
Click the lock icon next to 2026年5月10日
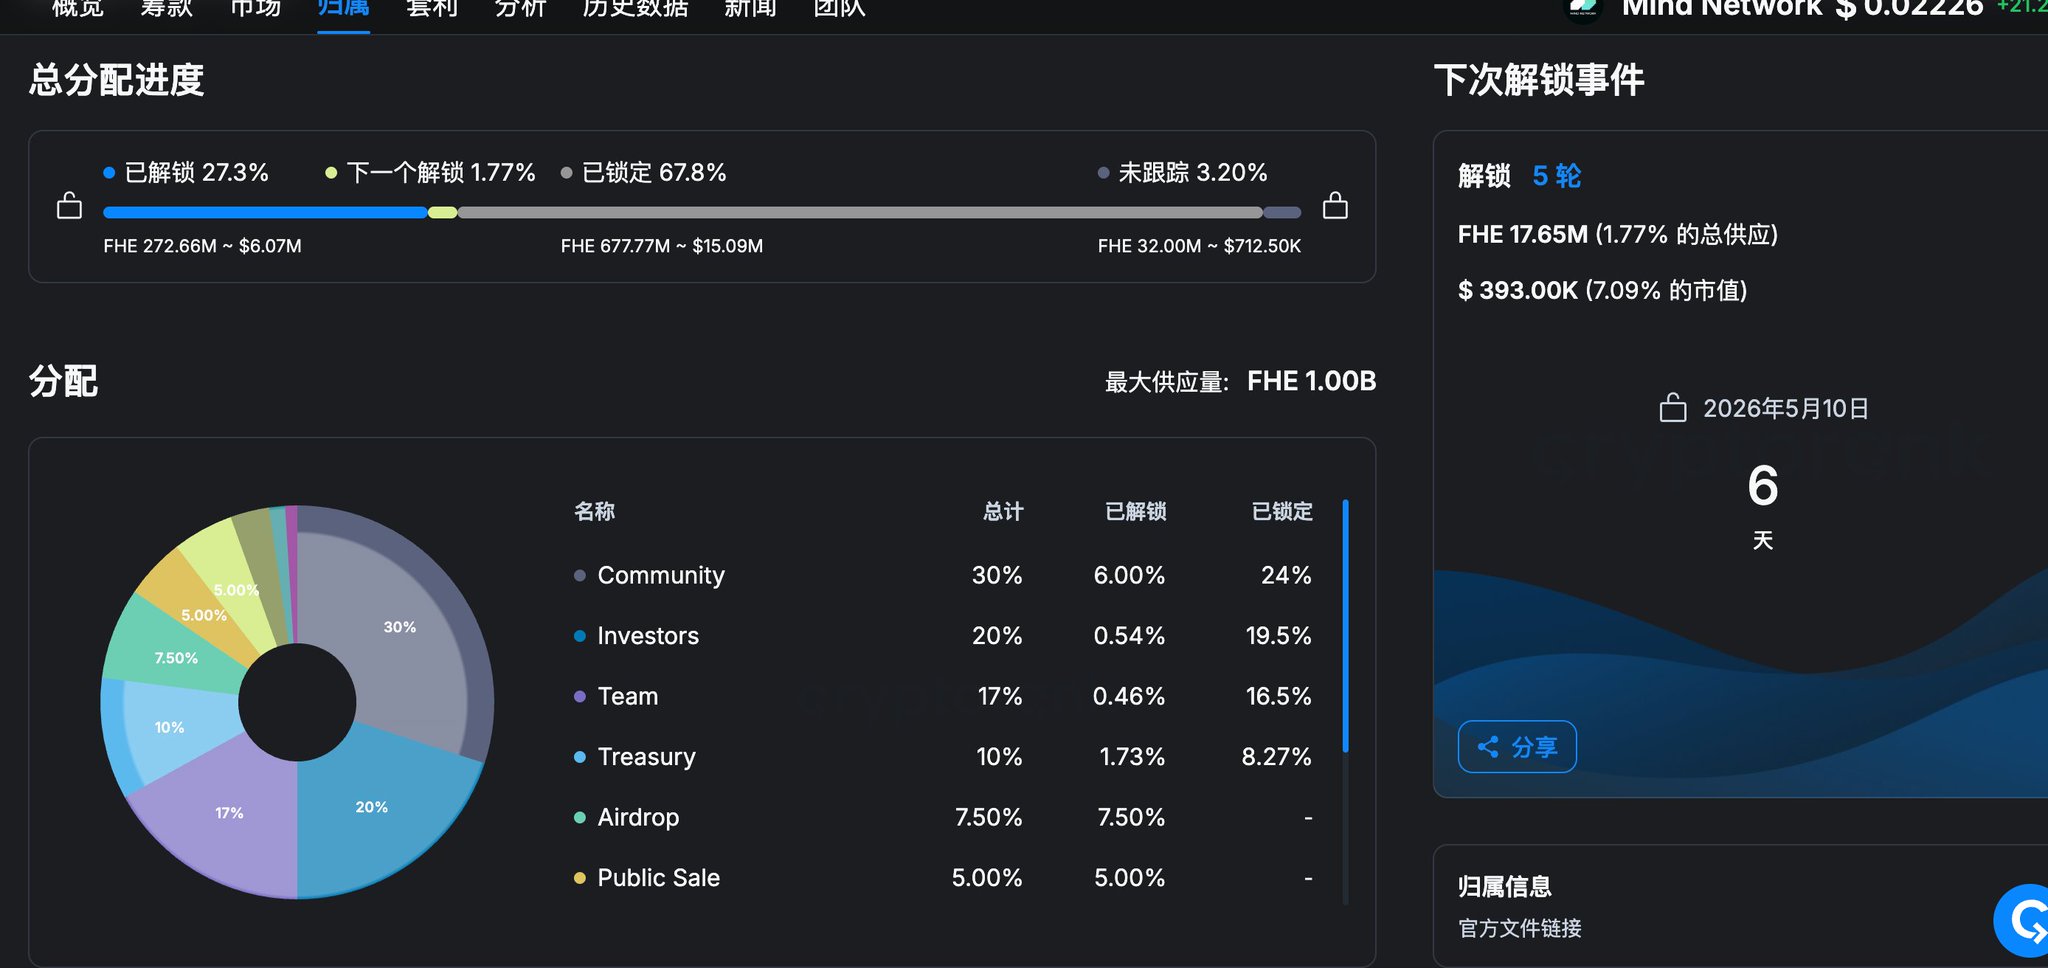[1673, 408]
